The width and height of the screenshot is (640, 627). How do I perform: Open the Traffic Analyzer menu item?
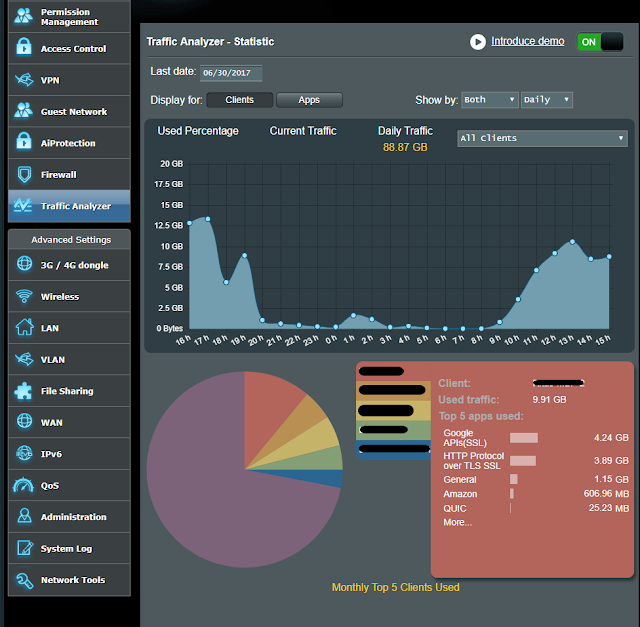point(69,206)
